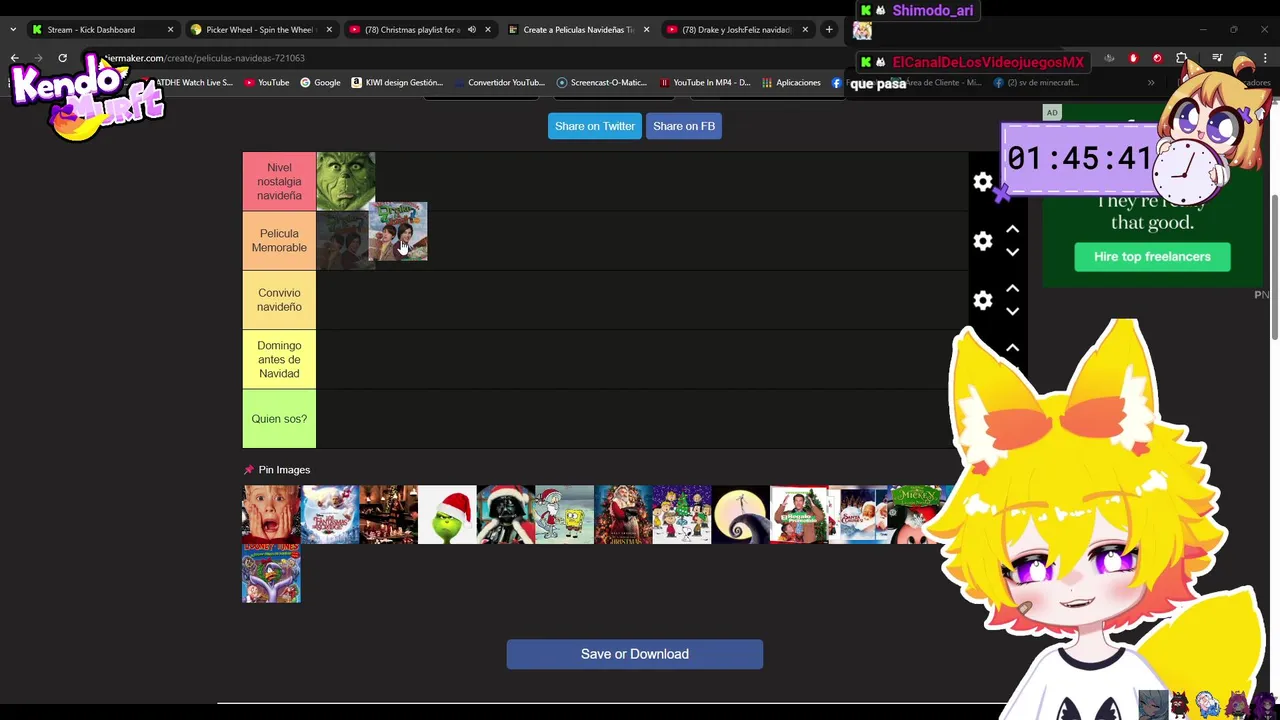Move Convivio navideño row up
The height and width of the screenshot is (720, 1280).
(1012, 288)
